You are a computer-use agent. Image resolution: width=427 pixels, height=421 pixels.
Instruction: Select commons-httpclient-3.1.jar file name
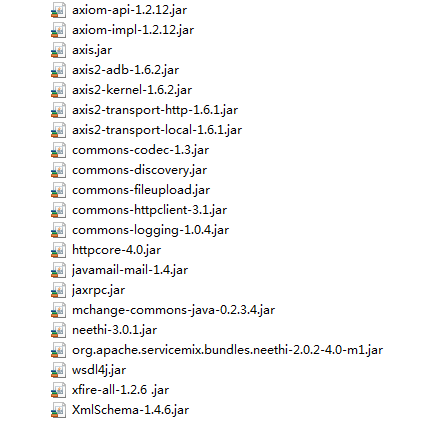click(149, 210)
